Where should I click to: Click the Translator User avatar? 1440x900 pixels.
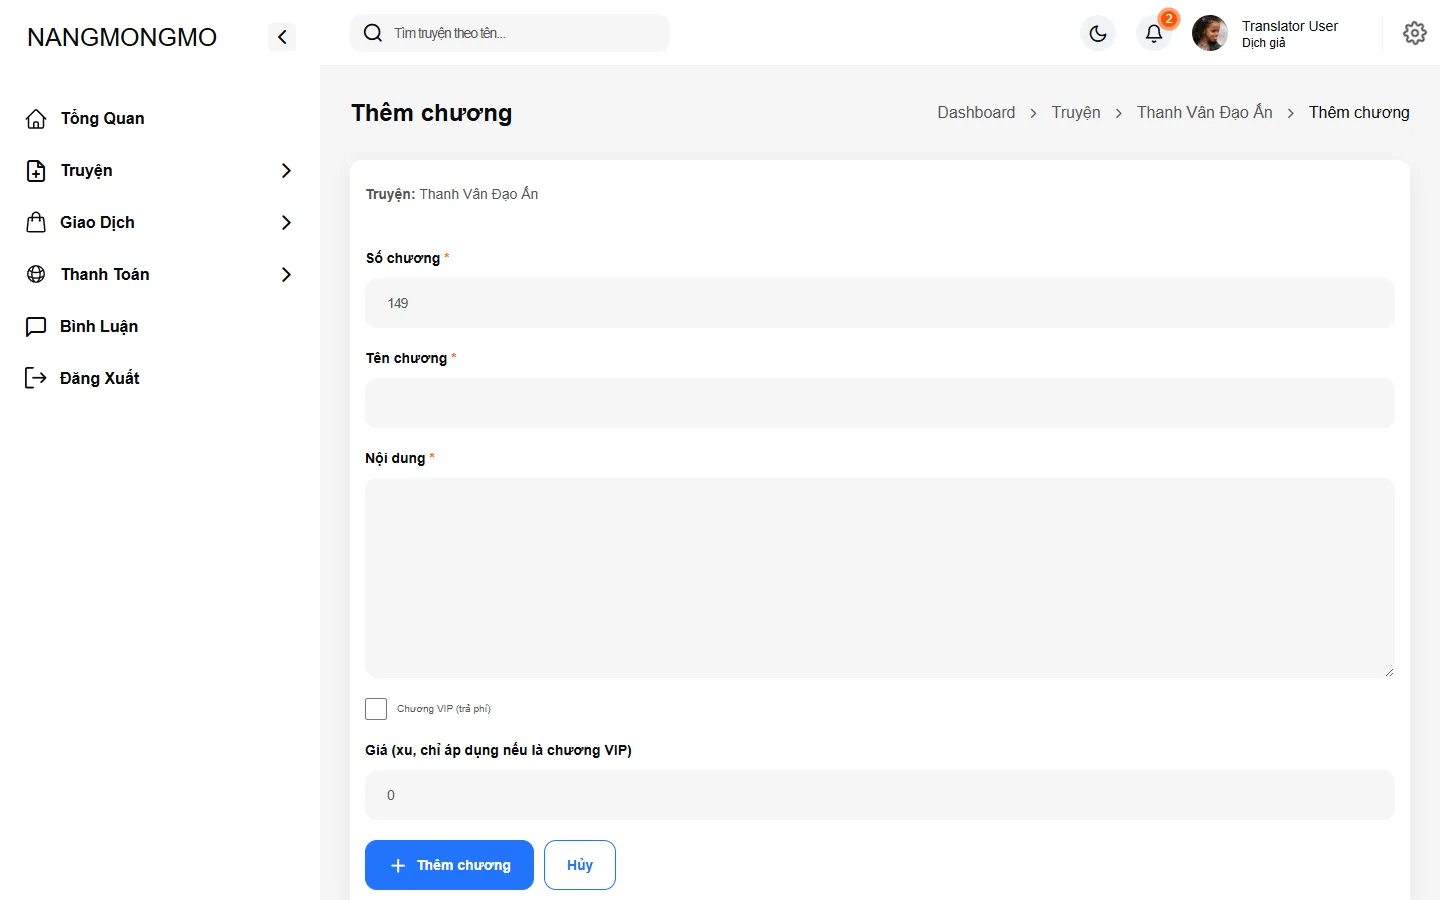pos(1210,33)
